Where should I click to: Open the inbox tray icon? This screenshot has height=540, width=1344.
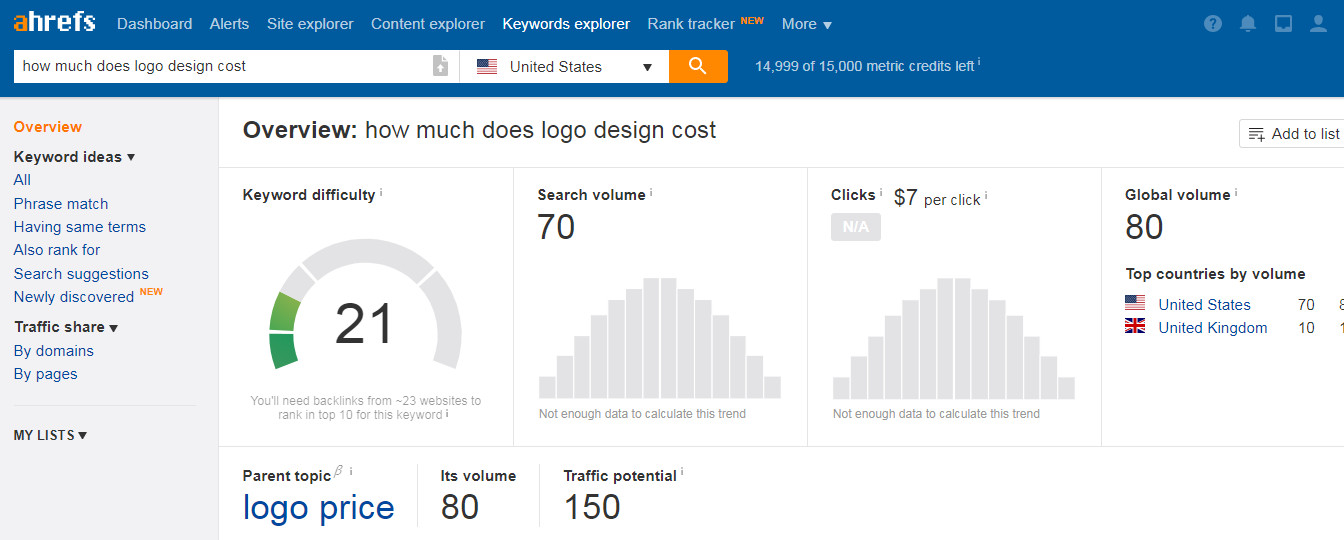(1283, 23)
